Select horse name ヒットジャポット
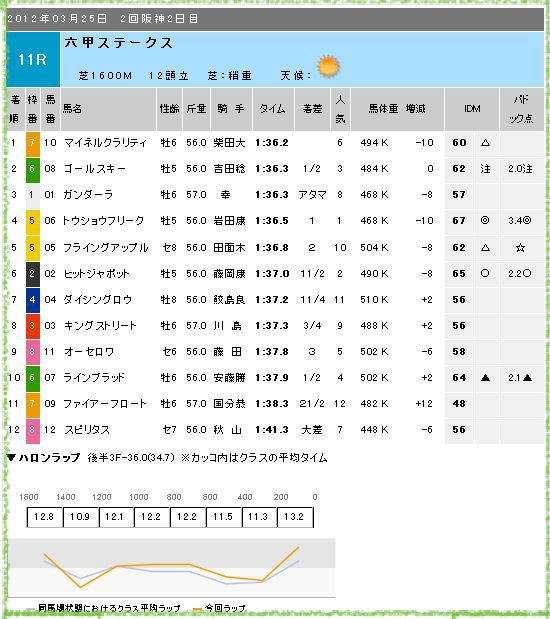The width and height of the screenshot is (550, 619). 96,274
